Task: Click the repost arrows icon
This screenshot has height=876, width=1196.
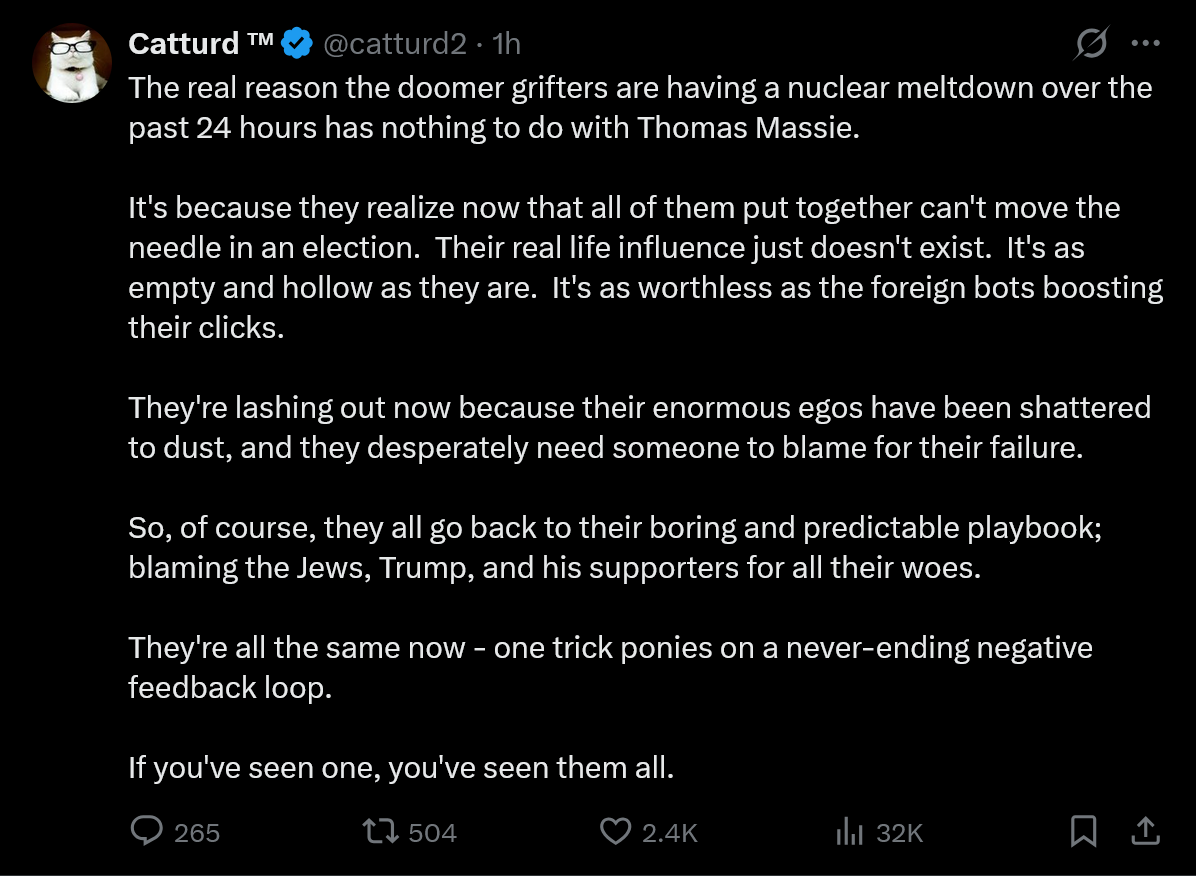Action: point(380,832)
